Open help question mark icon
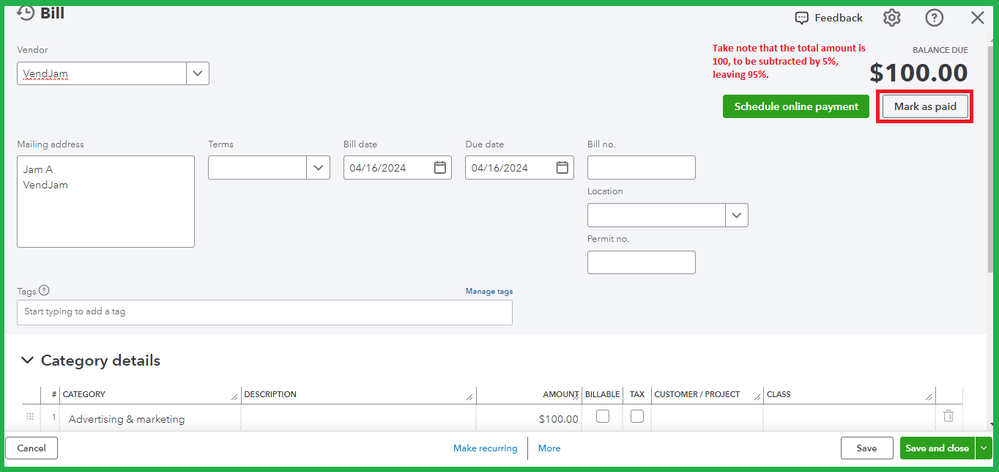Viewport: 999px width, 472px height. click(933, 18)
